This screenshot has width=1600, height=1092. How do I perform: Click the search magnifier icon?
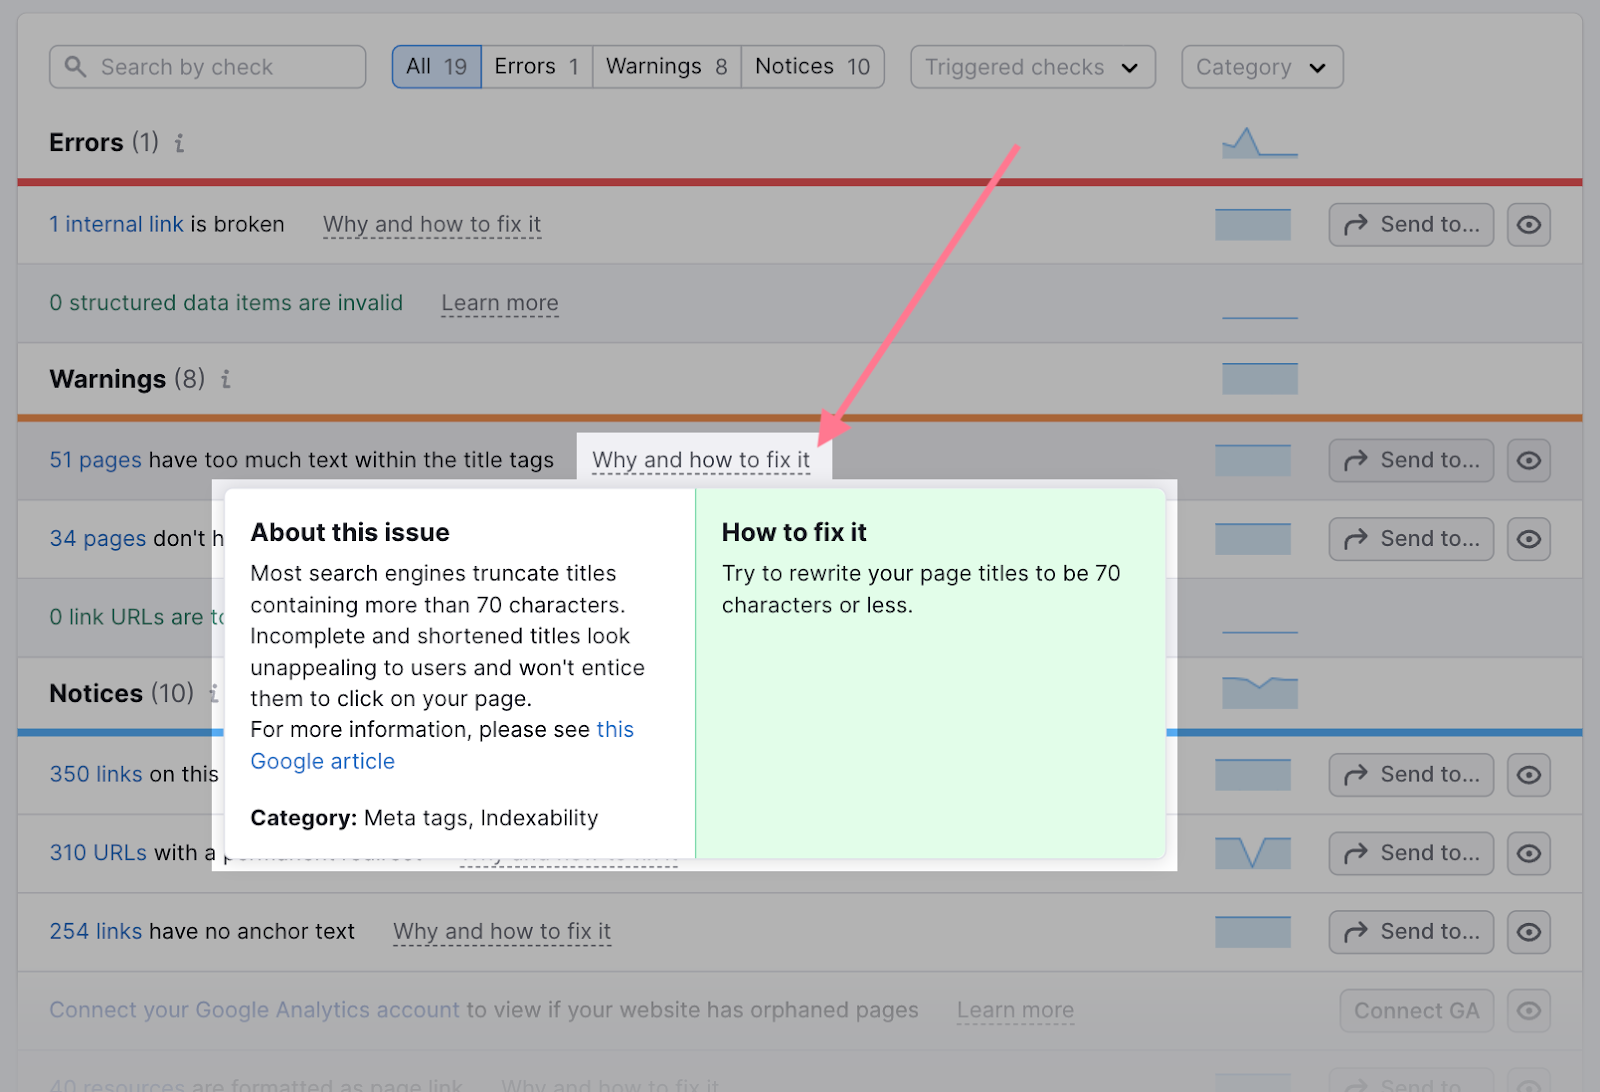pos(76,66)
